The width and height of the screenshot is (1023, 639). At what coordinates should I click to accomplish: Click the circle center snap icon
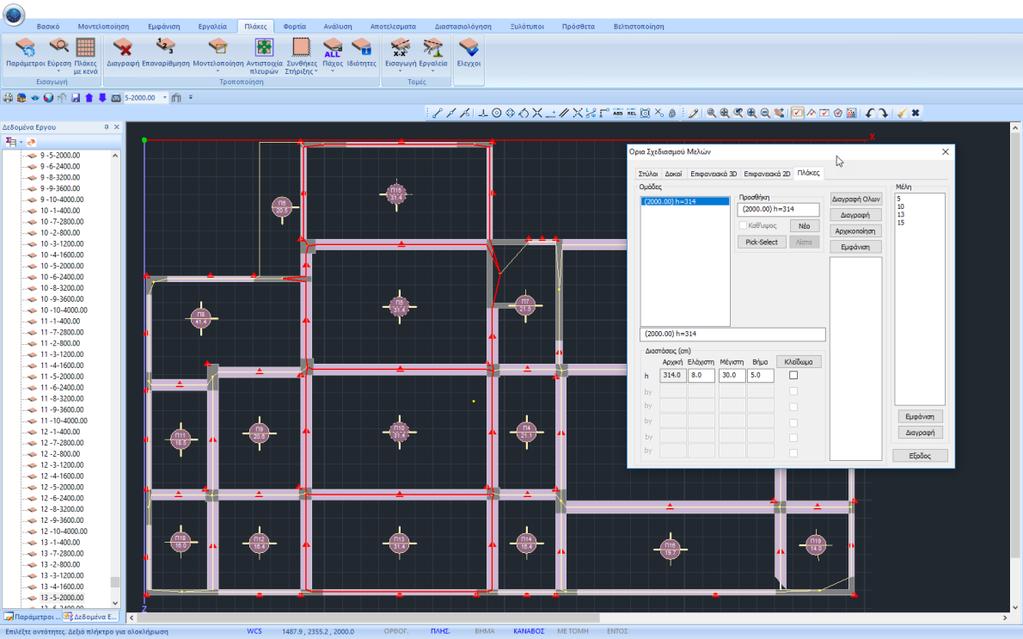coord(496,113)
